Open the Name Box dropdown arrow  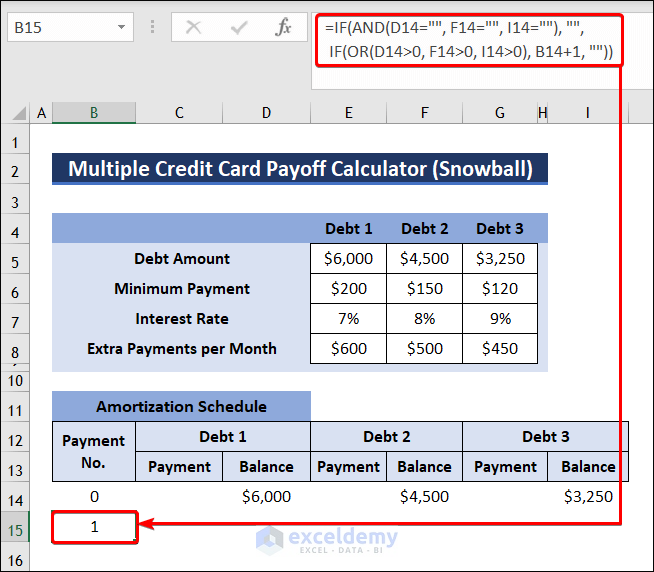121,28
